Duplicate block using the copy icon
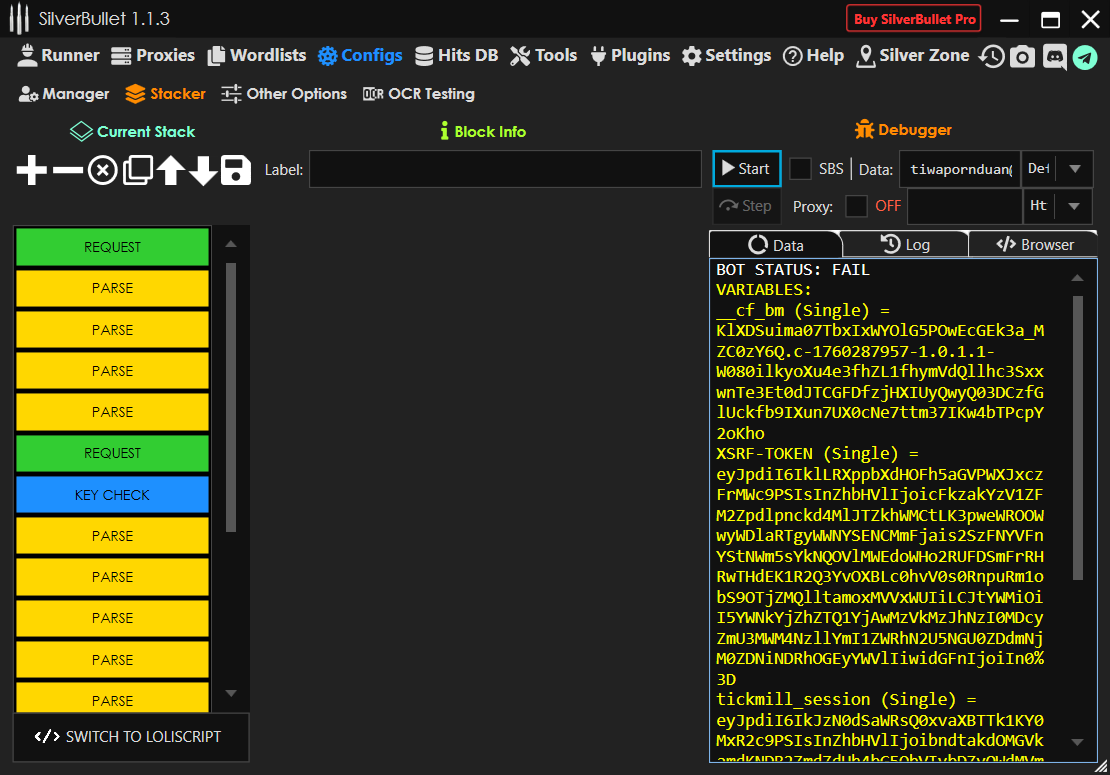This screenshot has height=775, width=1110. pyautogui.click(x=137, y=171)
